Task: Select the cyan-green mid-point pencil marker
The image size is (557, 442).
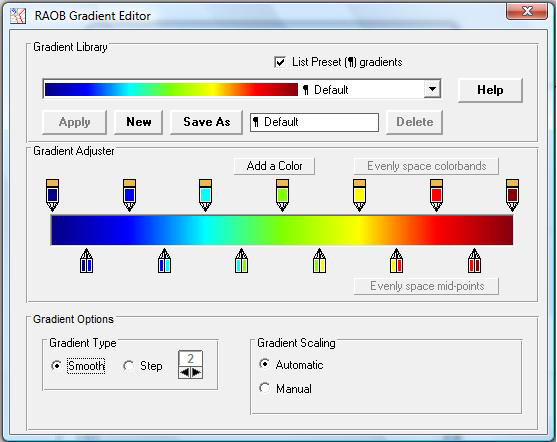Action: click(x=242, y=261)
